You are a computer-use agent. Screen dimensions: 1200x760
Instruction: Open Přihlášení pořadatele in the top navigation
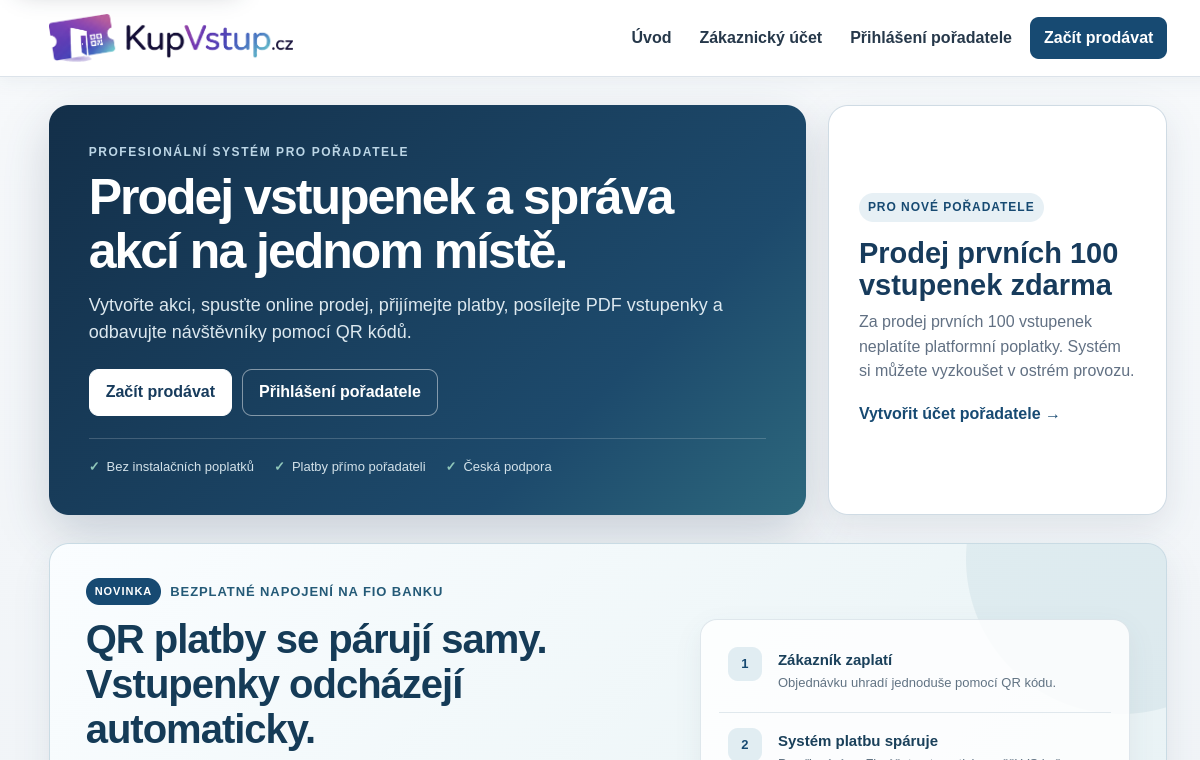click(931, 38)
